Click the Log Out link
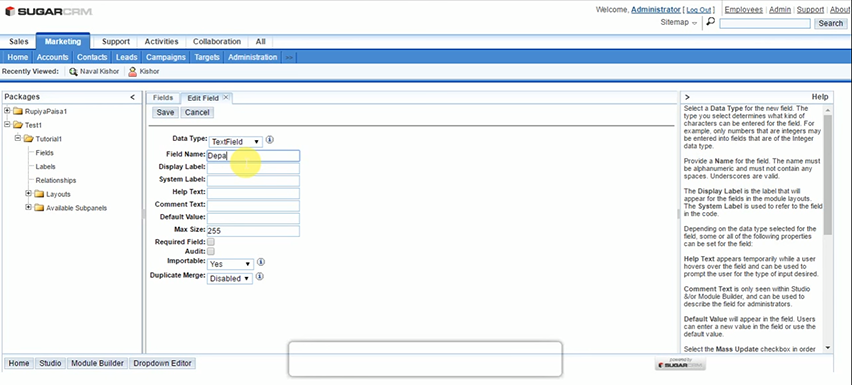This screenshot has height=385, width=852. coord(699,10)
